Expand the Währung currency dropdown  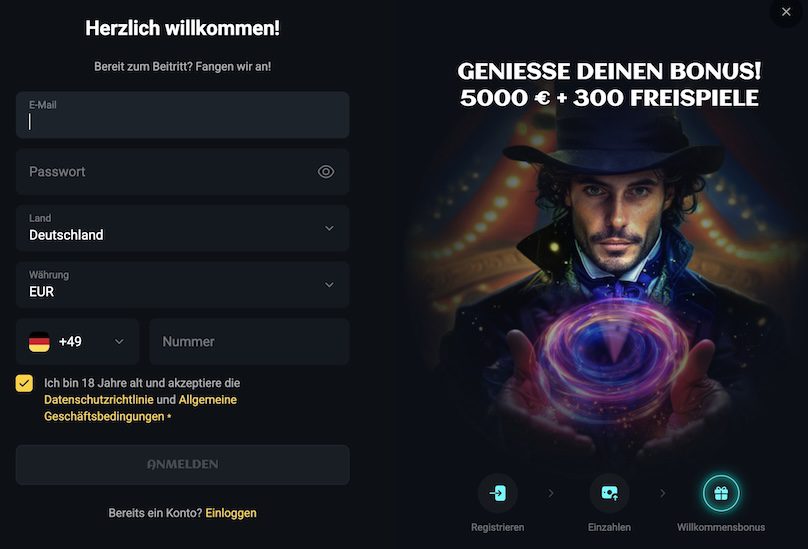click(x=182, y=285)
